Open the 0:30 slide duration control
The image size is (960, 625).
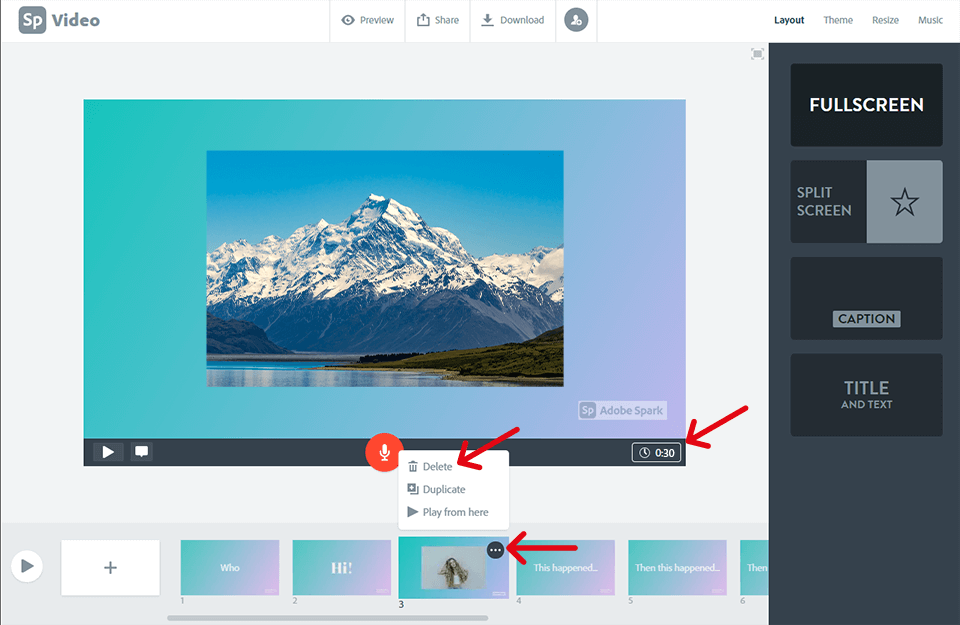point(656,452)
